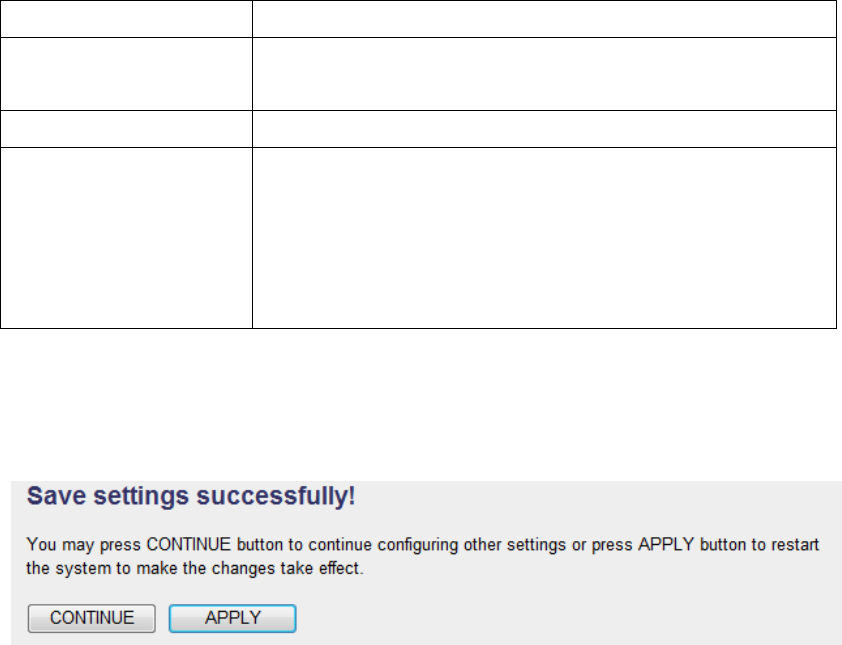Click the top-left empty table cell
The image size is (842, 645).
click(x=125, y=19)
